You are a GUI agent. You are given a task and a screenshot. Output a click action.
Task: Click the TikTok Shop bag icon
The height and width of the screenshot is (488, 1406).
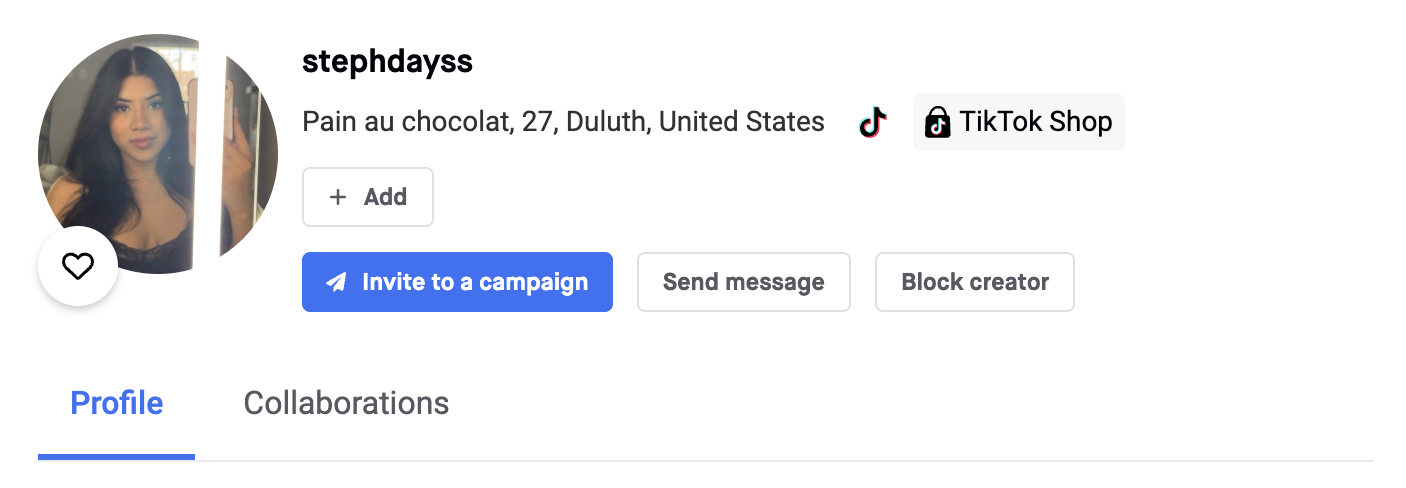click(x=937, y=123)
